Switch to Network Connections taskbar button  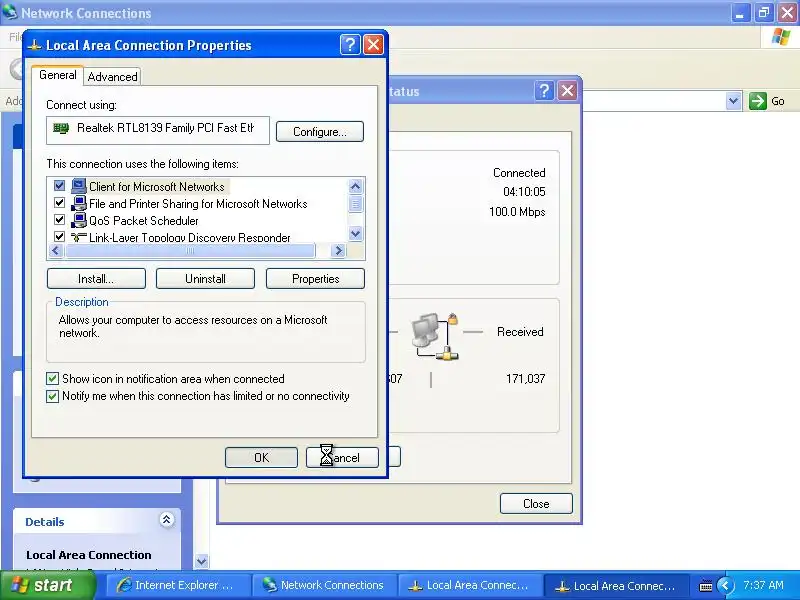pos(326,585)
